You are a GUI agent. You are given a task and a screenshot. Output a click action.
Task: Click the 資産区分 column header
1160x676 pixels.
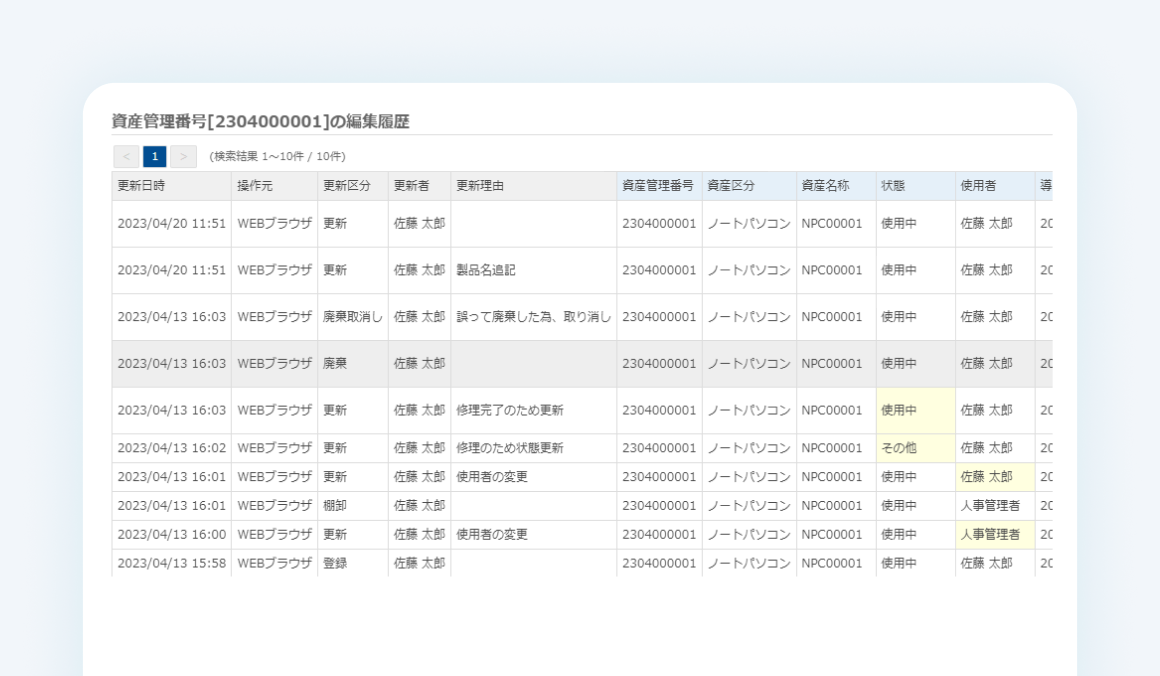[x=749, y=186]
